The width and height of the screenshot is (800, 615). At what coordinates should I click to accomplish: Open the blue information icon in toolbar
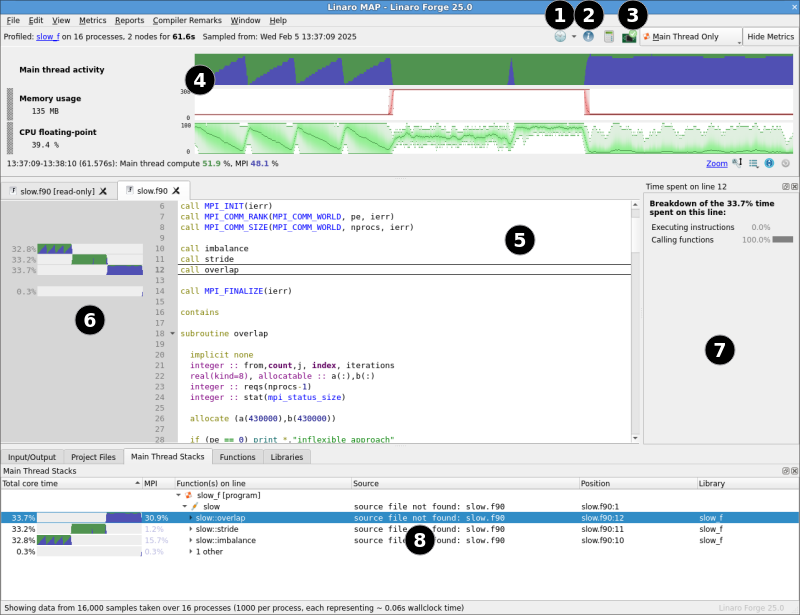pyautogui.click(x=588, y=37)
